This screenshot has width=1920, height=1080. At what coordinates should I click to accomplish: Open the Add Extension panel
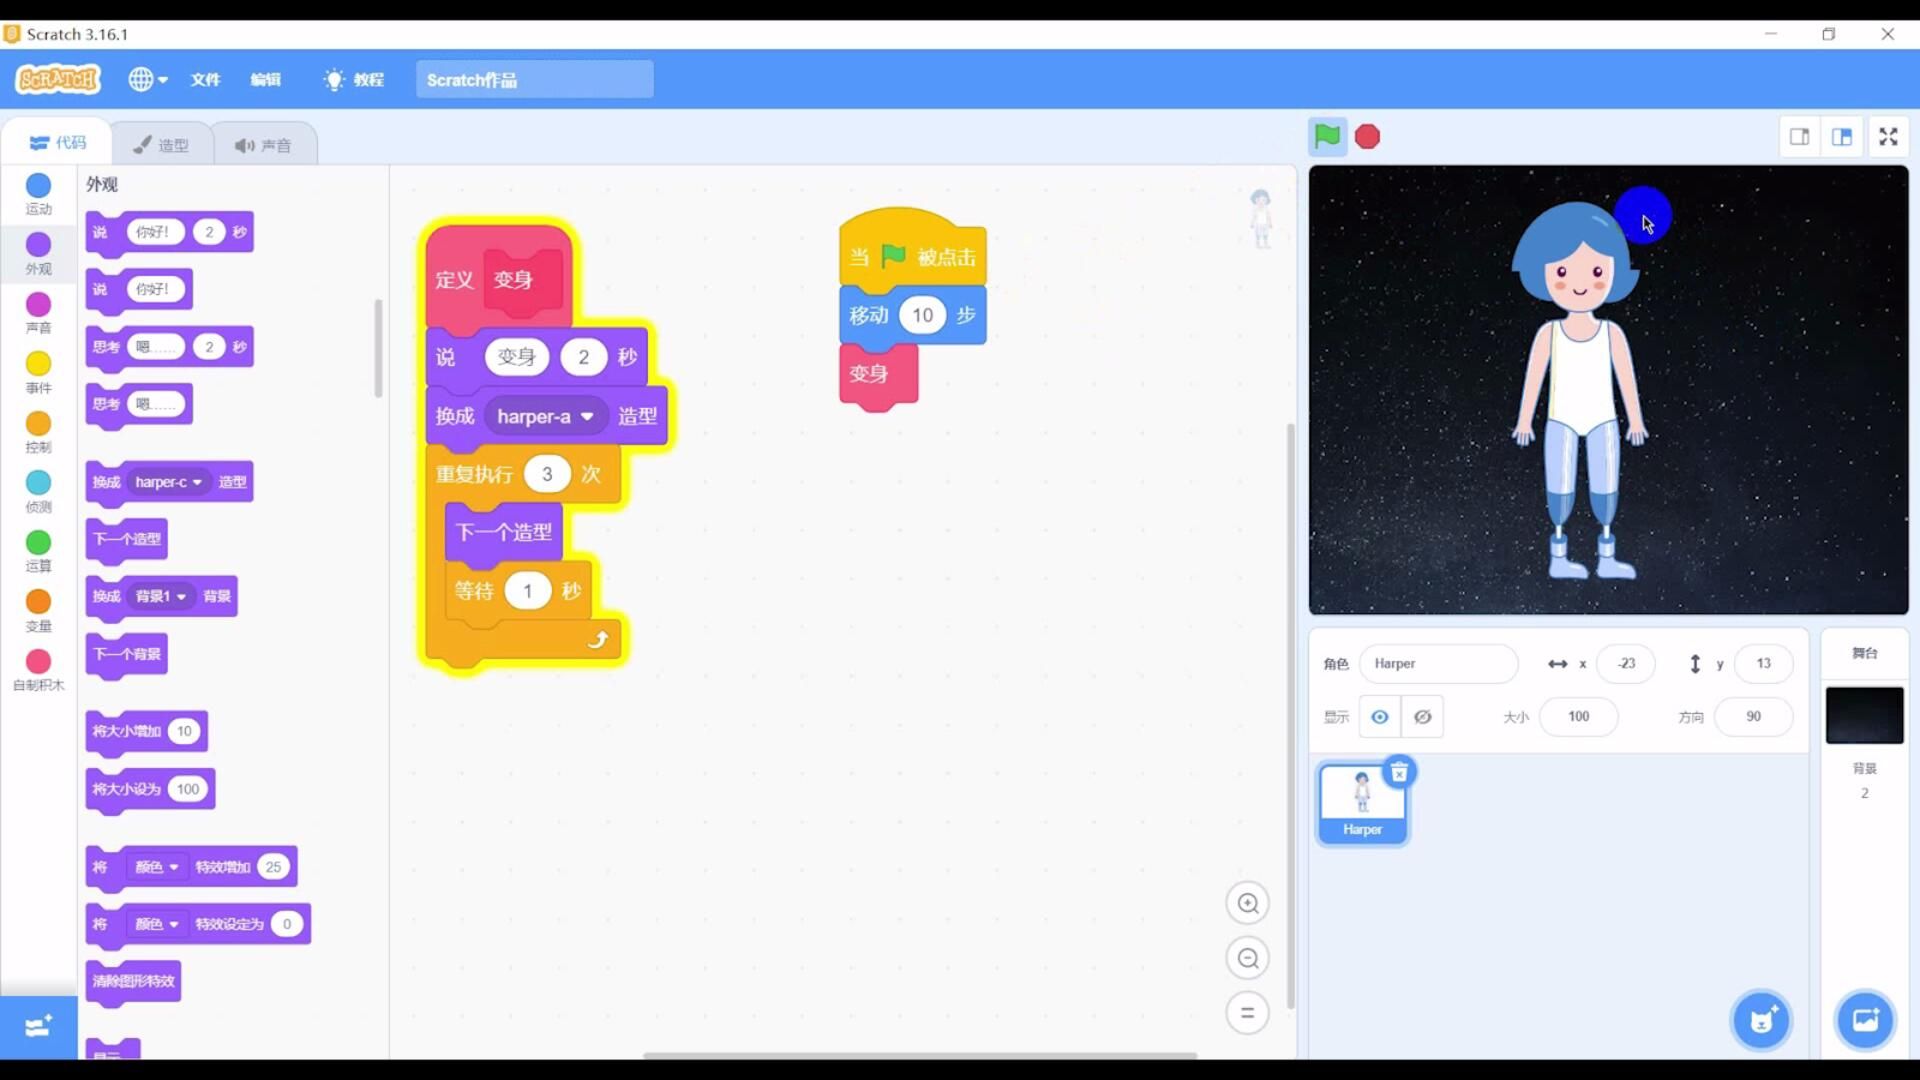pyautogui.click(x=37, y=1026)
